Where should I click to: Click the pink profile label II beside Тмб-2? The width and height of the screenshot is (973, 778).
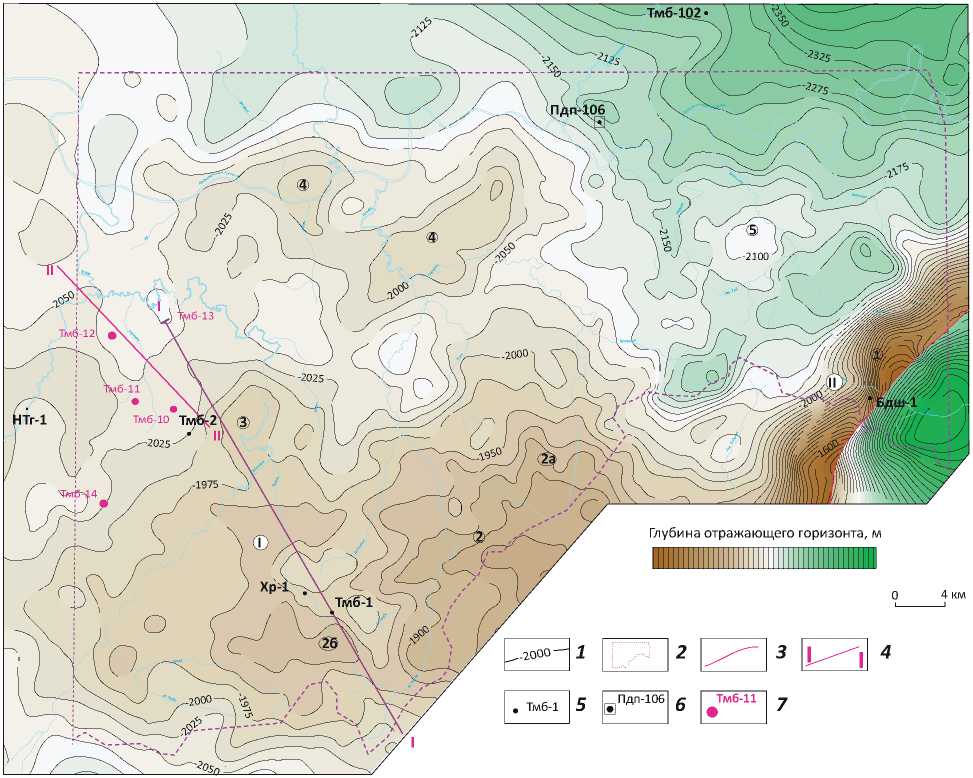click(217, 436)
